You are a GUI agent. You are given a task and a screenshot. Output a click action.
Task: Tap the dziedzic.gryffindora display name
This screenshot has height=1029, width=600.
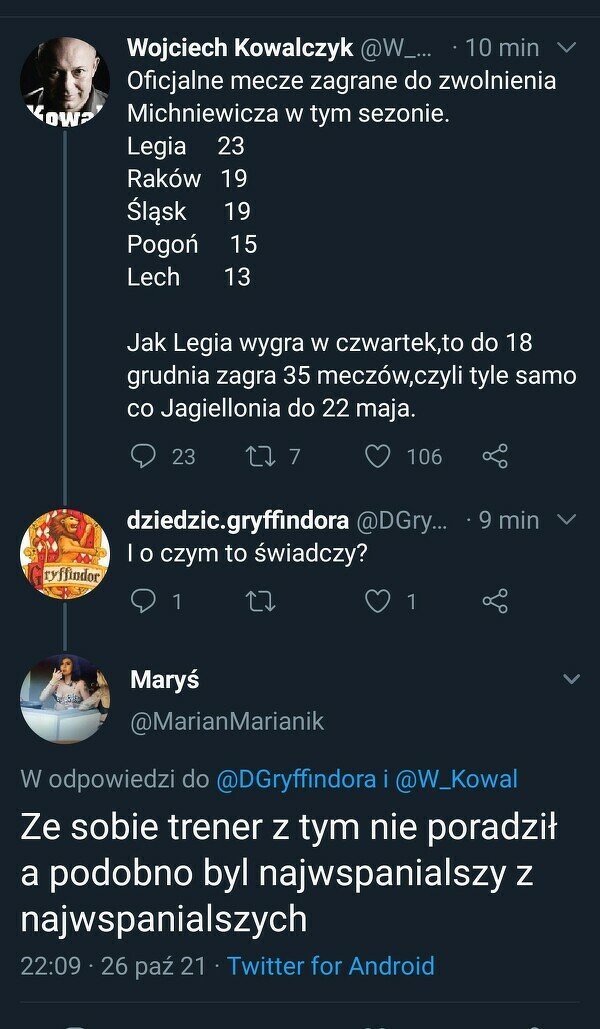(238, 520)
